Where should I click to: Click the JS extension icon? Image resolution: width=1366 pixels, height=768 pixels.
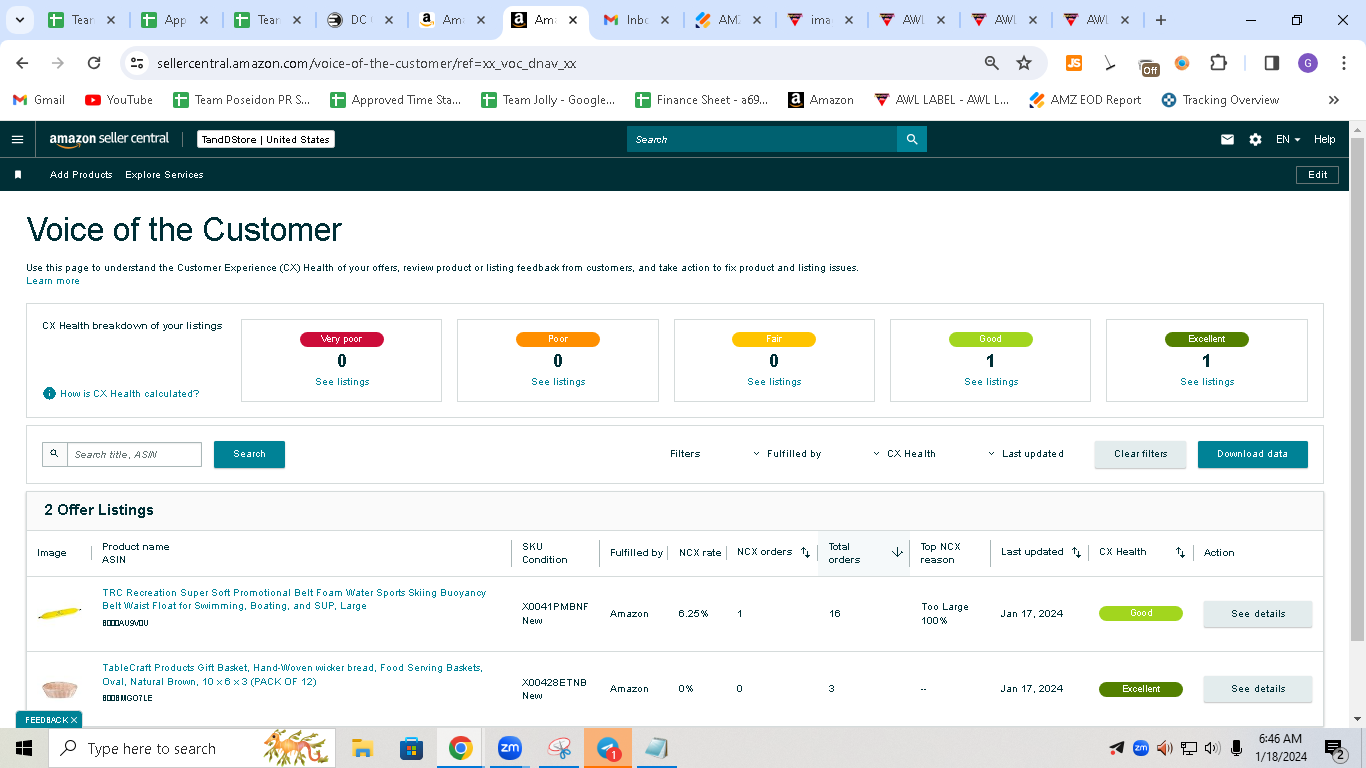[1074, 63]
